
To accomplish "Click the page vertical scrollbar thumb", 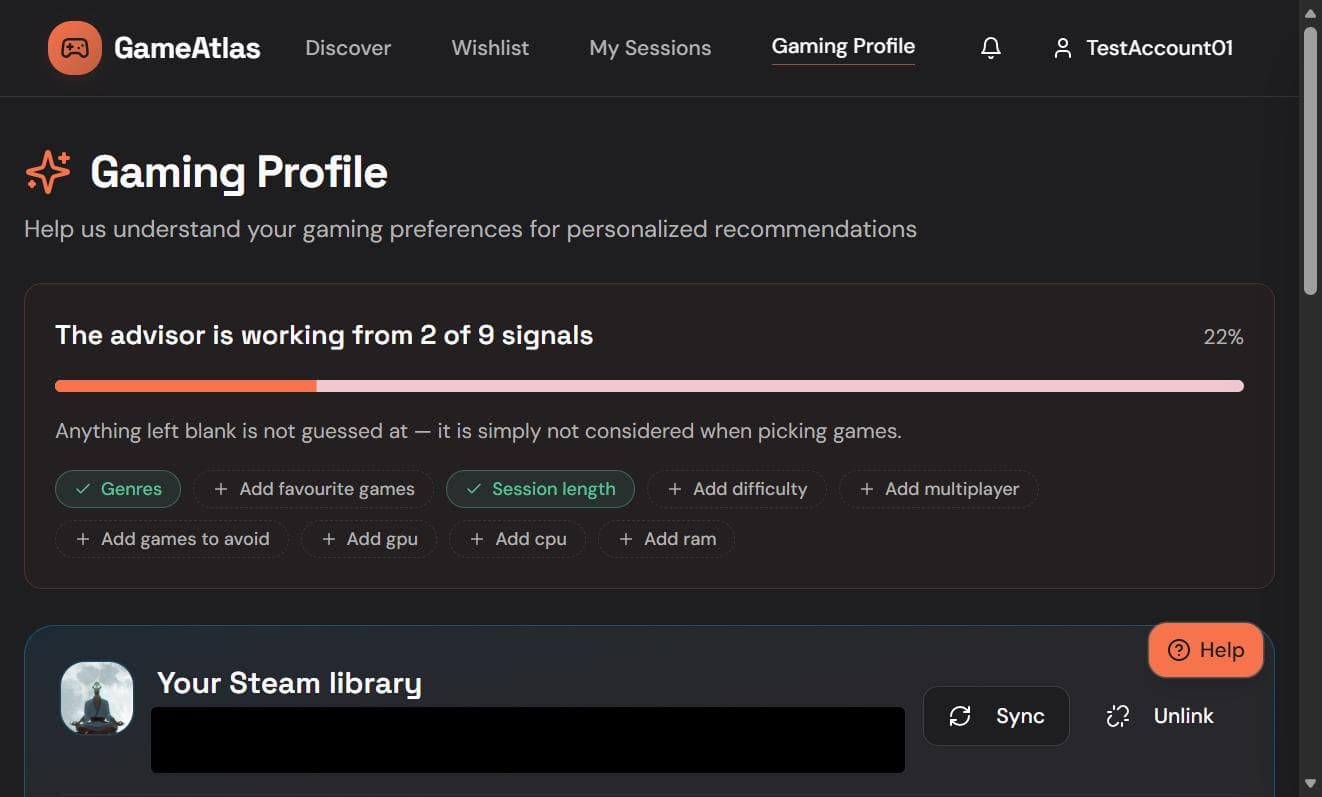I will [1311, 160].
